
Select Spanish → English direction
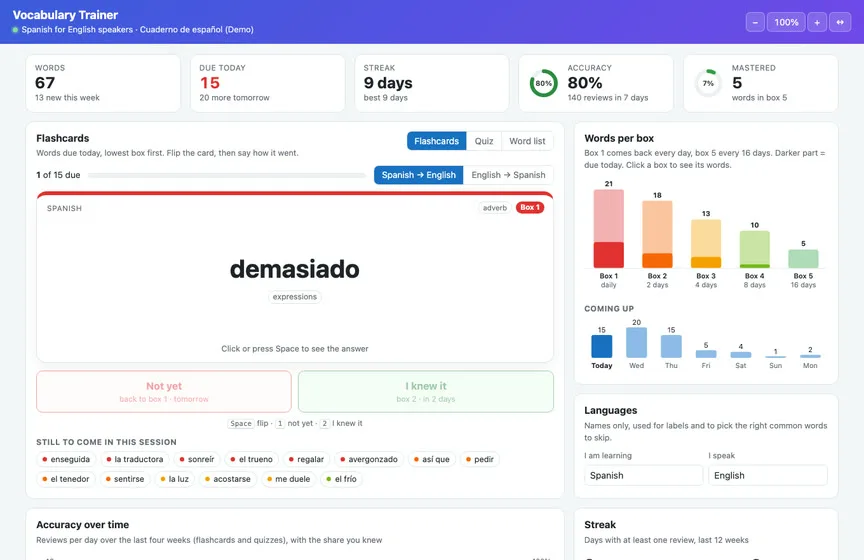coord(419,175)
